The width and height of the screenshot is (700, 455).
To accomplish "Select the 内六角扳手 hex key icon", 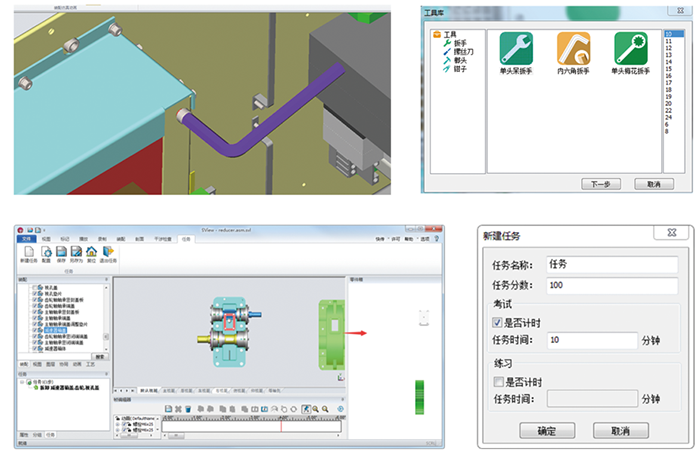I will pyautogui.click(x=573, y=48).
